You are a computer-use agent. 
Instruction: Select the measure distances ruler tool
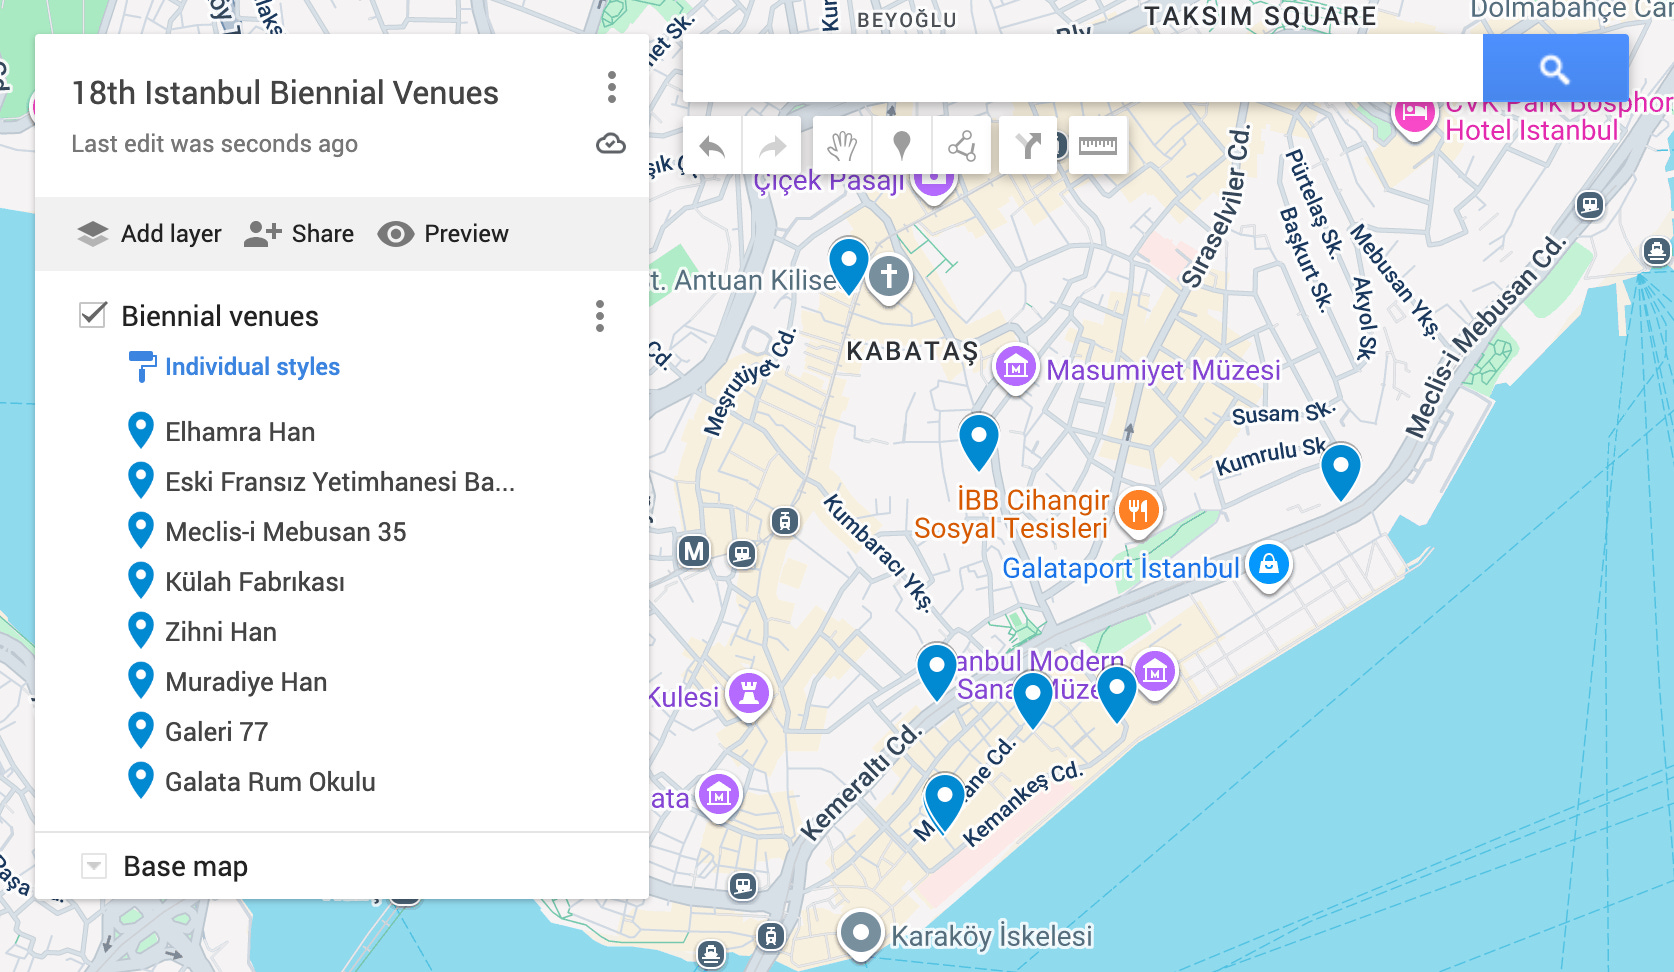1097,146
